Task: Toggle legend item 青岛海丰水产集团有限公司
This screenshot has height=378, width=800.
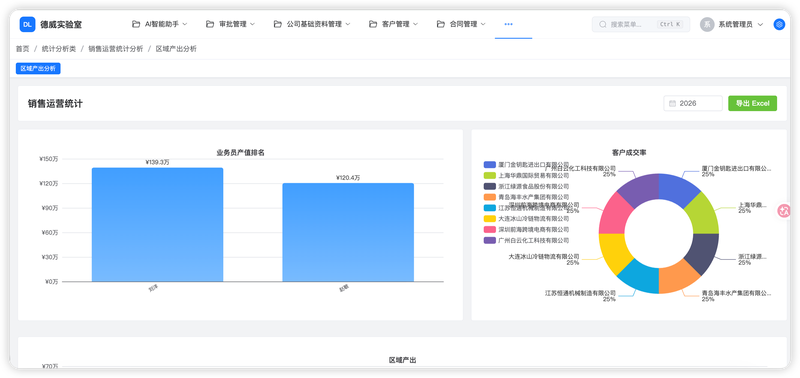Action: (x=526, y=197)
